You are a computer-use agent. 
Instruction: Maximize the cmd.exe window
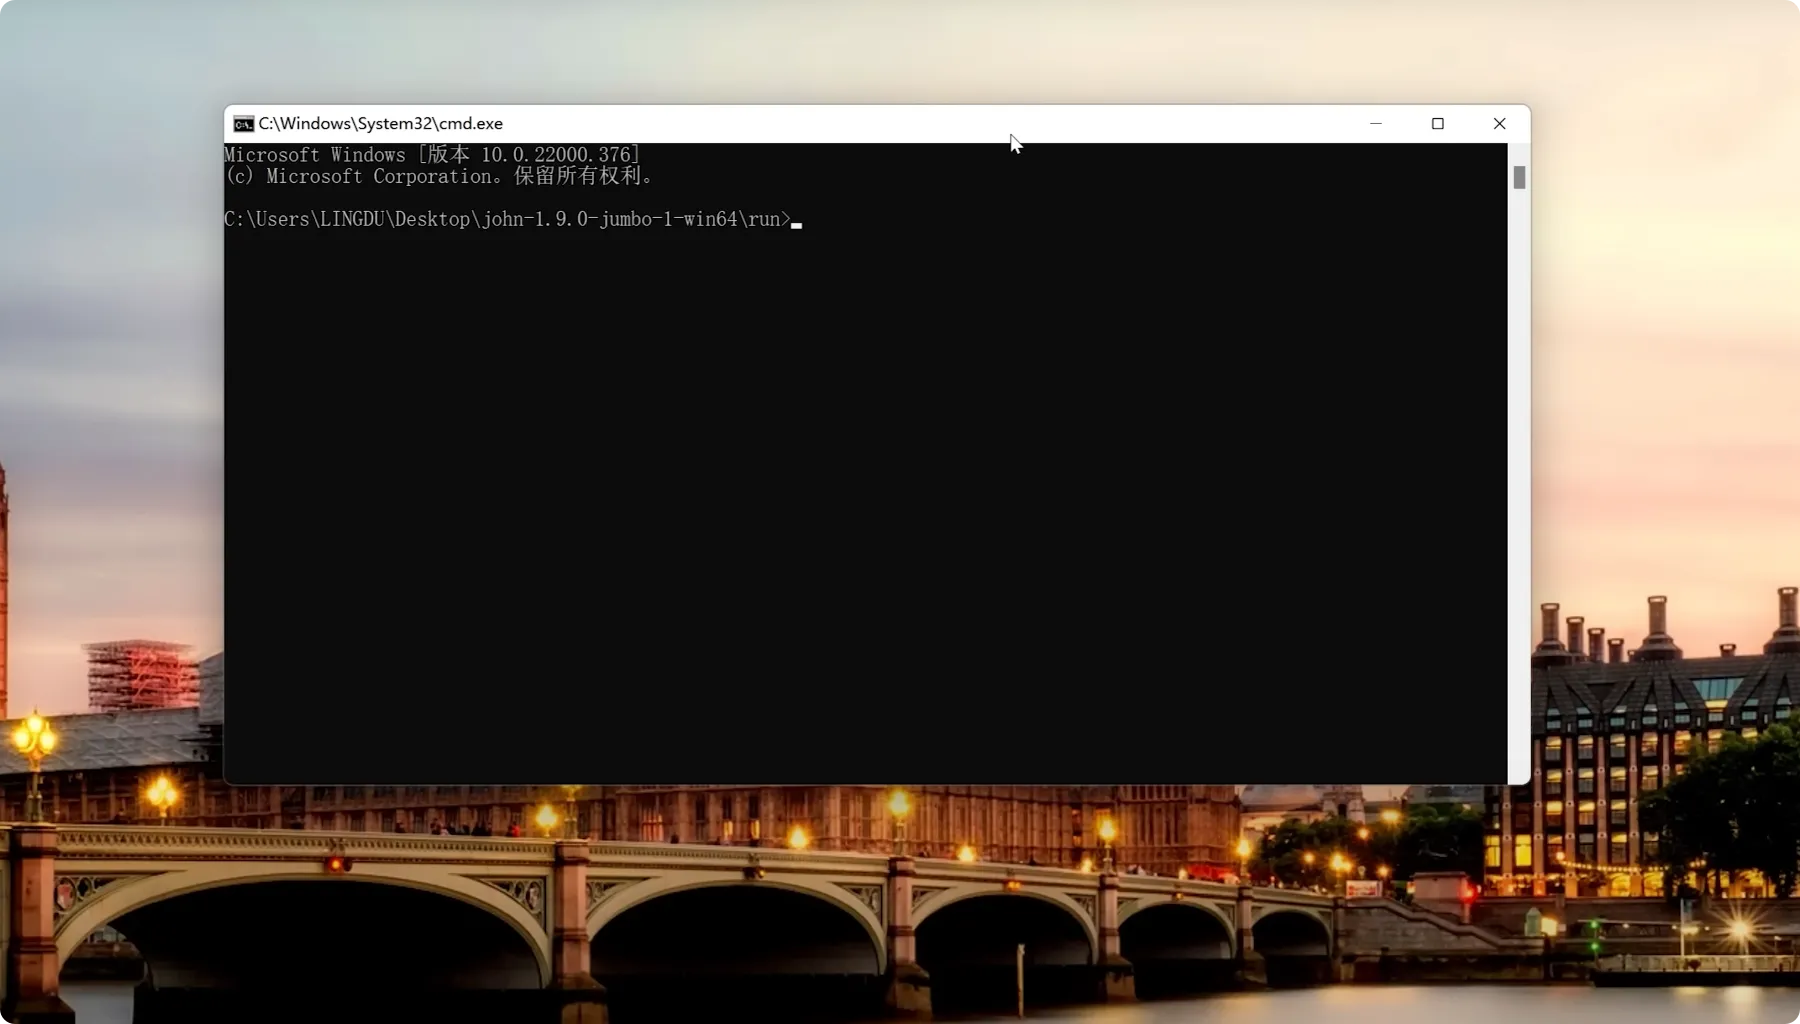[x=1438, y=124]
